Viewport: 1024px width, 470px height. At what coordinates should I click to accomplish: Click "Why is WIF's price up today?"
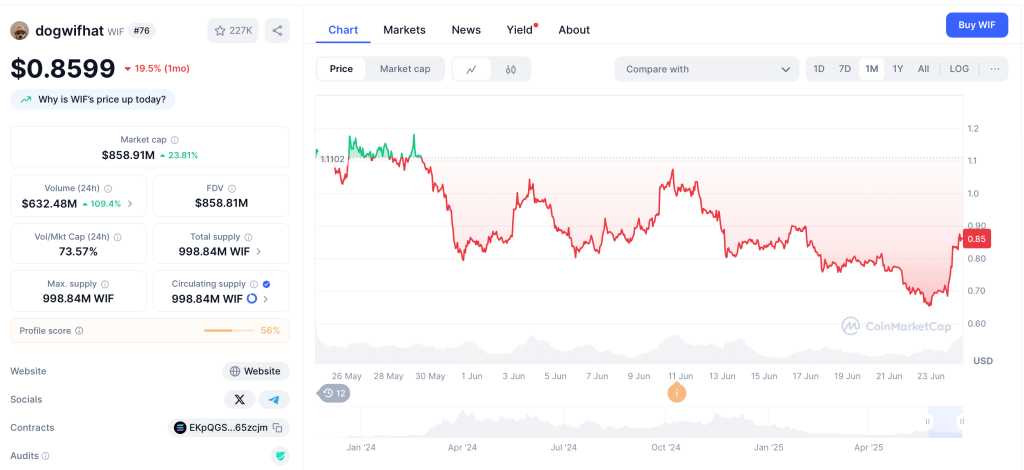tap(93, 99)
